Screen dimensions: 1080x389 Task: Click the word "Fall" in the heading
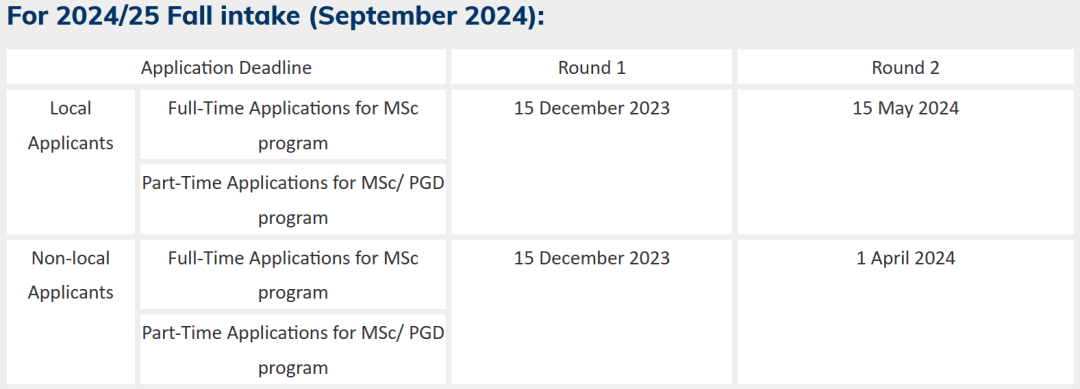pyautogui.click(x=194, y=18)
